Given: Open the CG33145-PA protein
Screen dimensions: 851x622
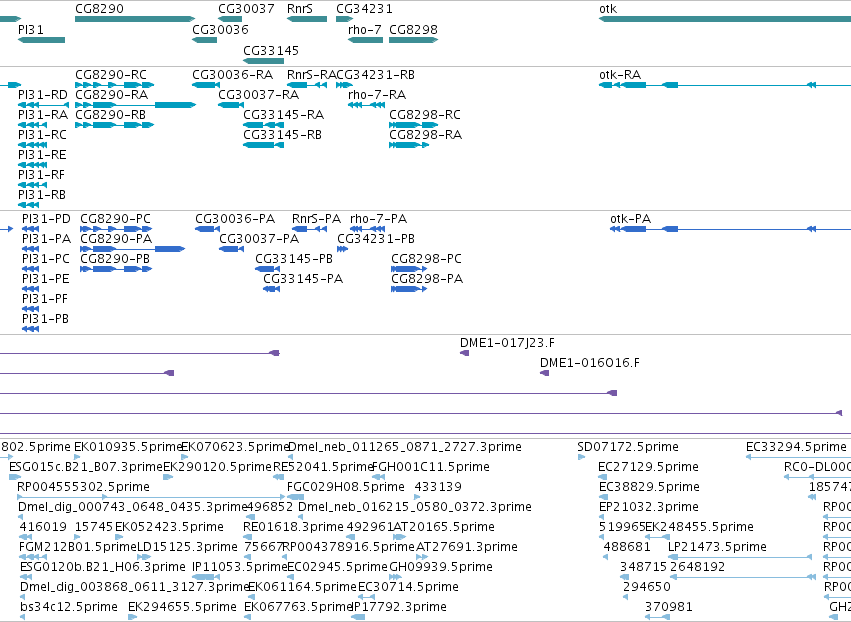Looking at the screenshot, I should coord(303,279).
